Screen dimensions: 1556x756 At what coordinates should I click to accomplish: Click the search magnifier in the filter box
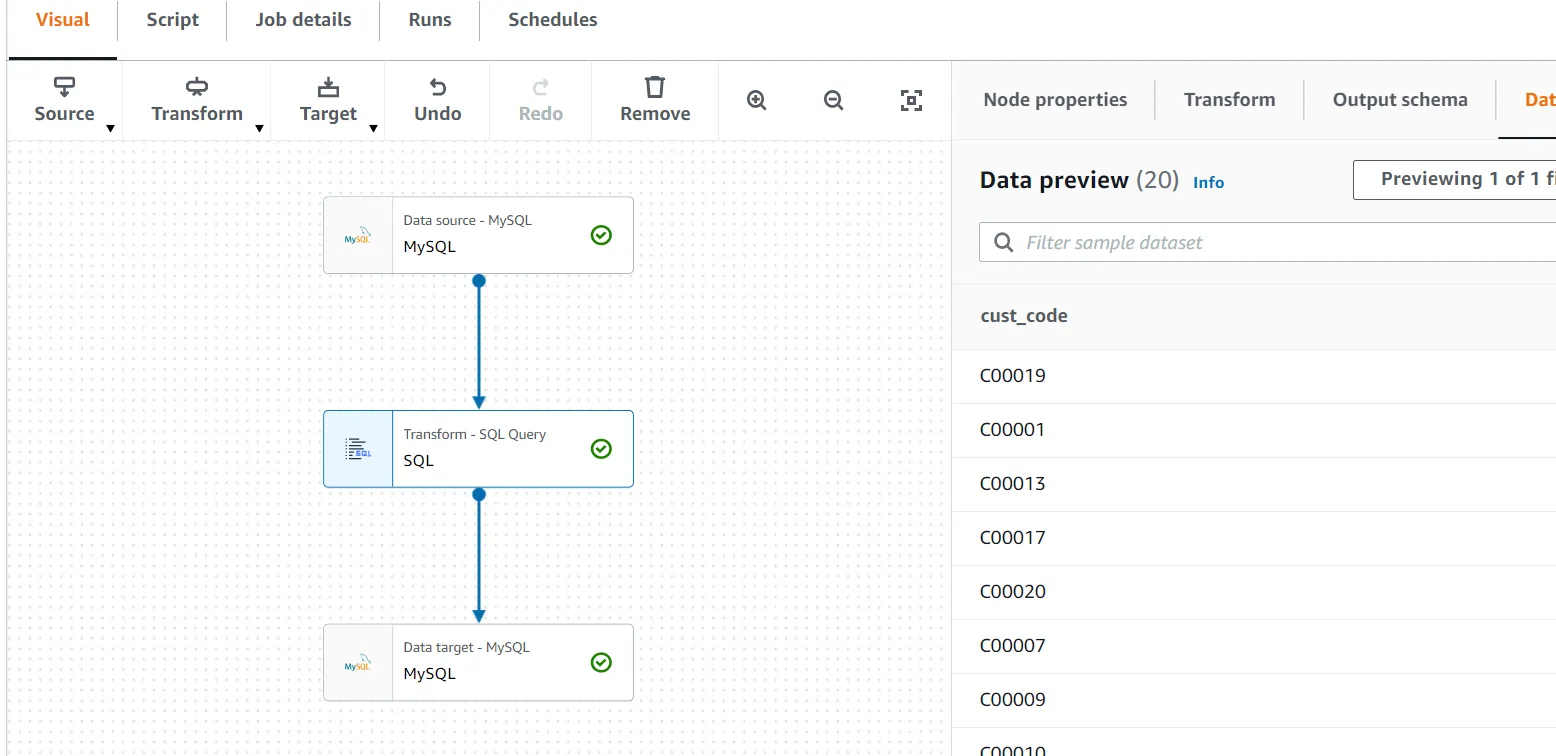point(1003,243)
